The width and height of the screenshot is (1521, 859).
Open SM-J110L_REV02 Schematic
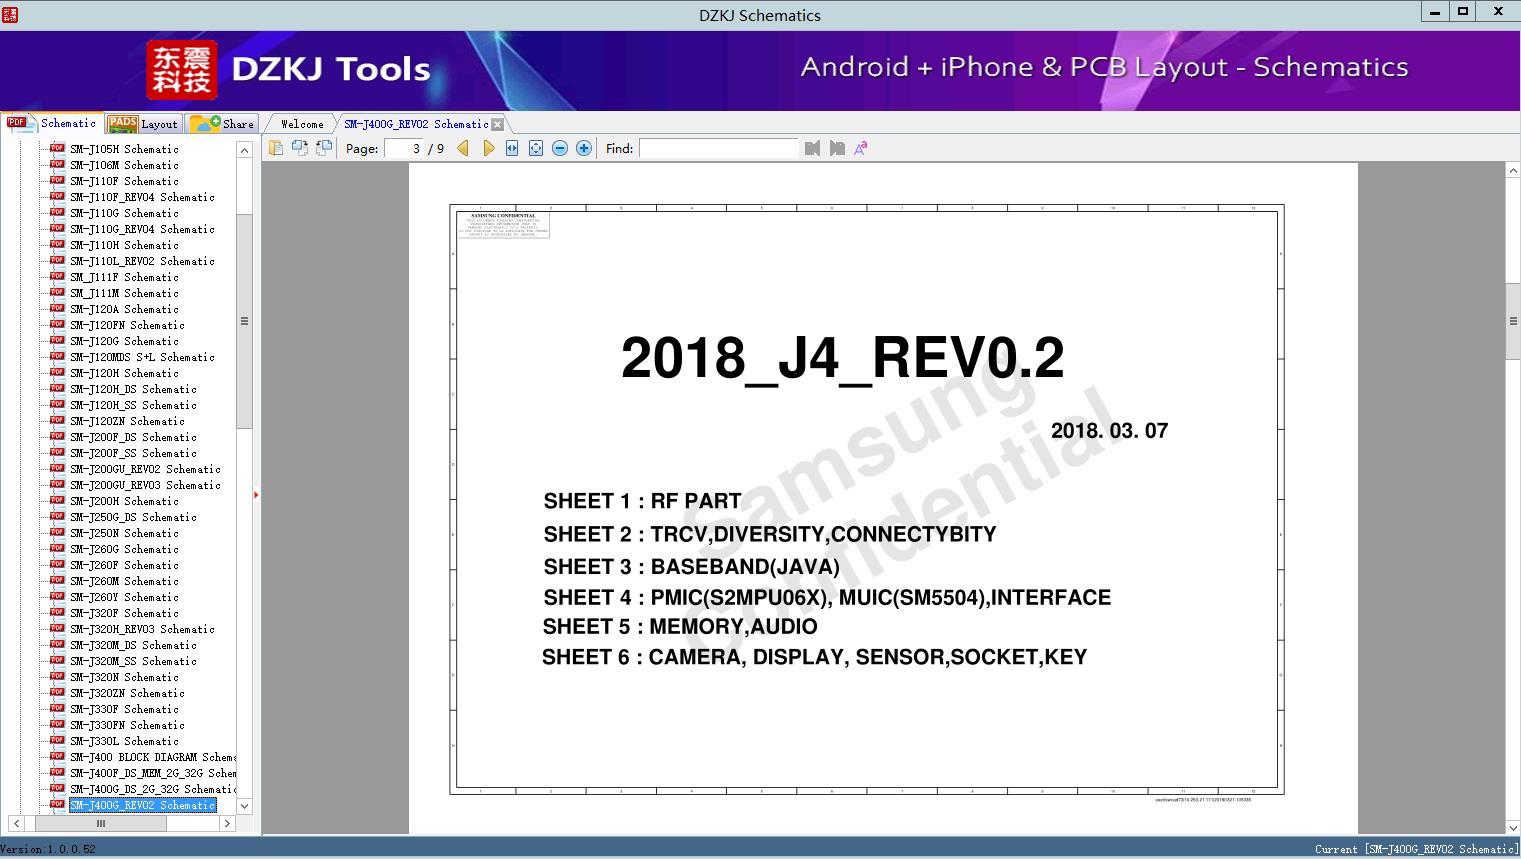pyautogui.click(x=142, y=261)
